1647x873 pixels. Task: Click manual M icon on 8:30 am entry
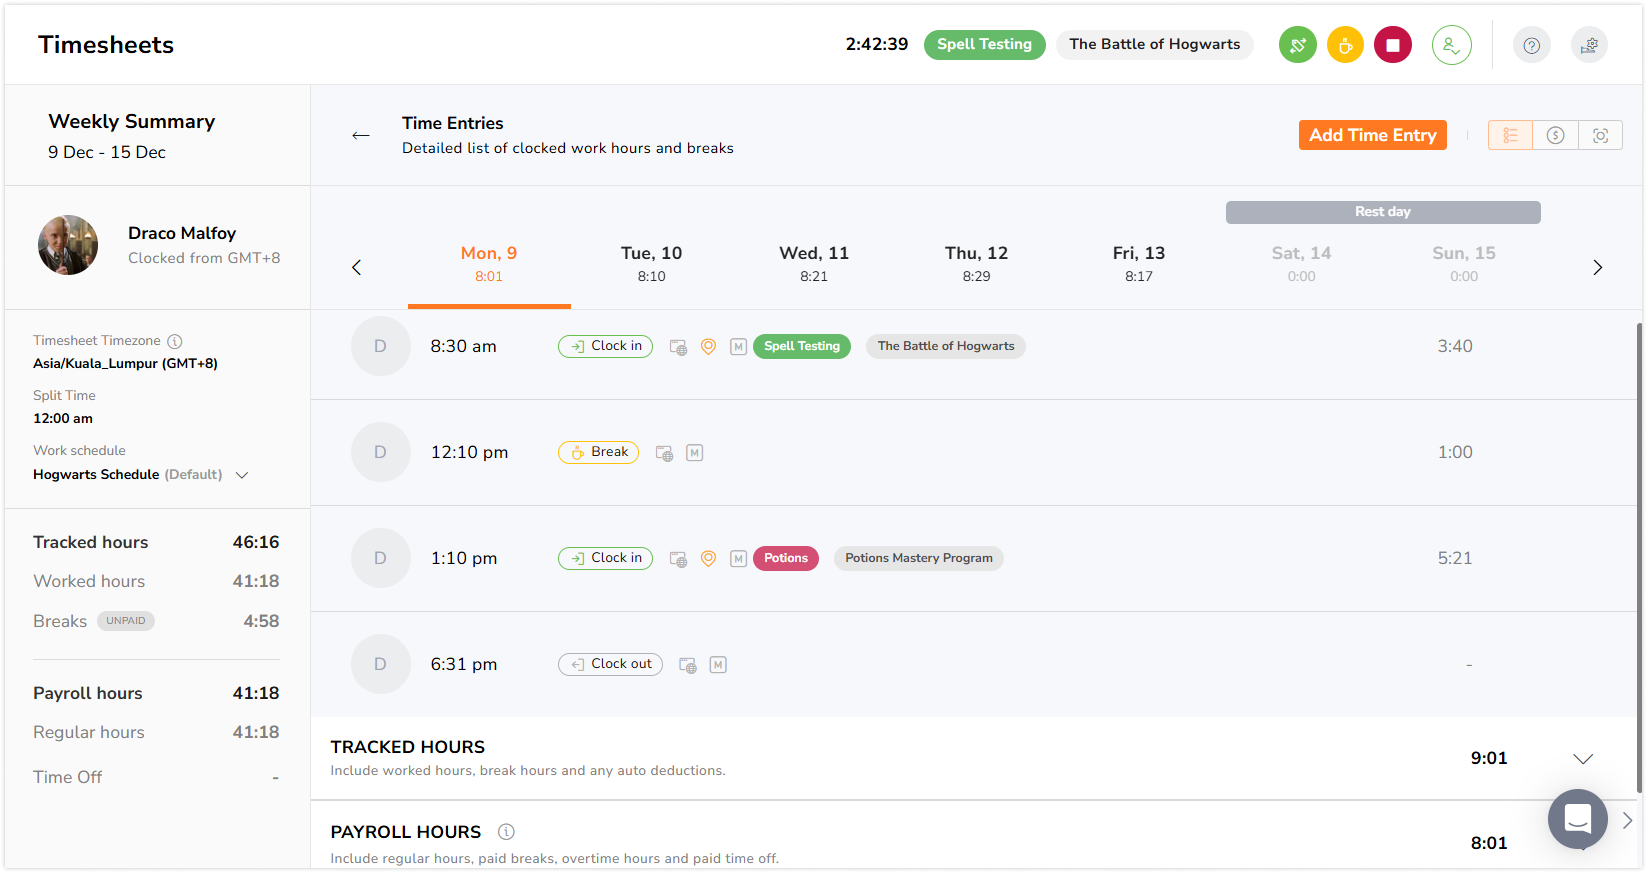pyautogui.click(x=738, y=347)
